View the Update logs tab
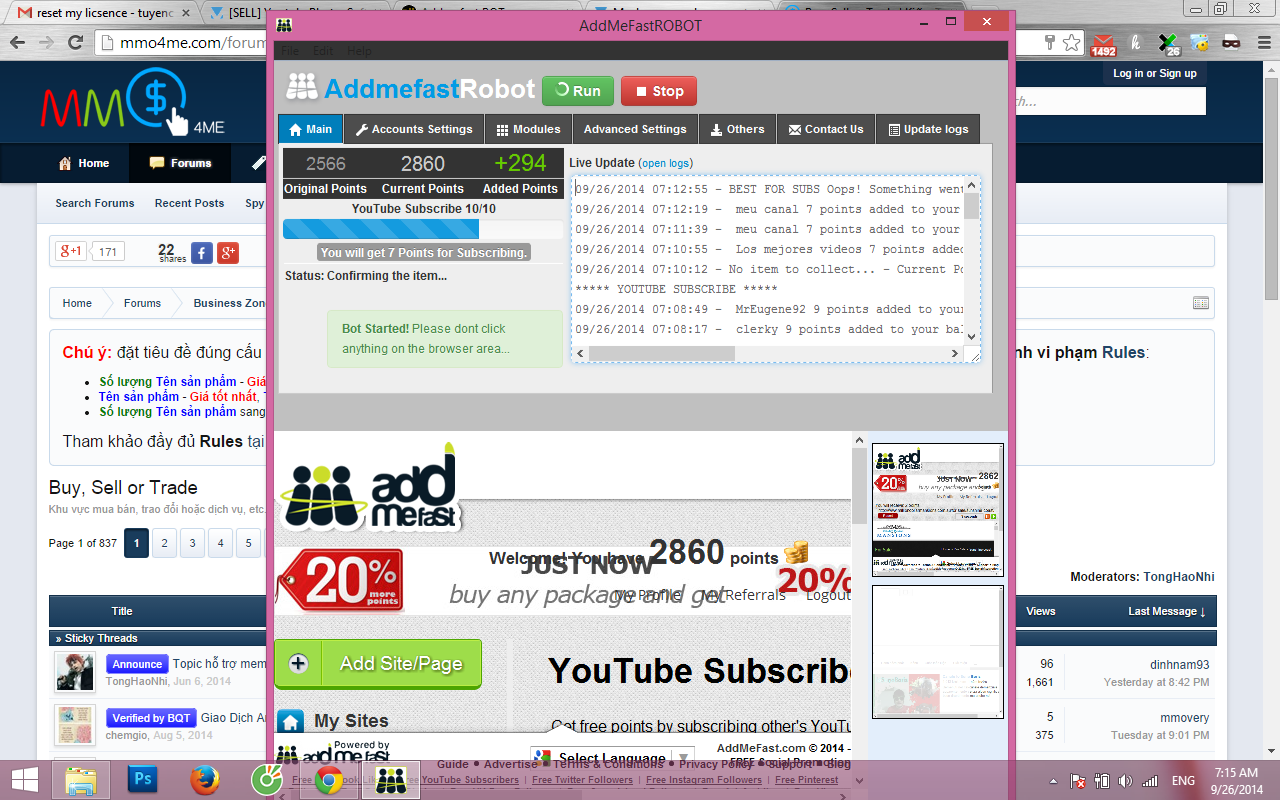The width and height of the screenshot is (1280, 800). coord(928,129)
